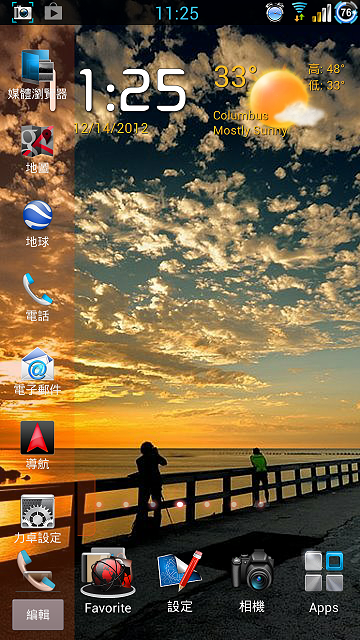
Task: Tap the 12/14/2012 date text
Action: click(x=111, y=129)
